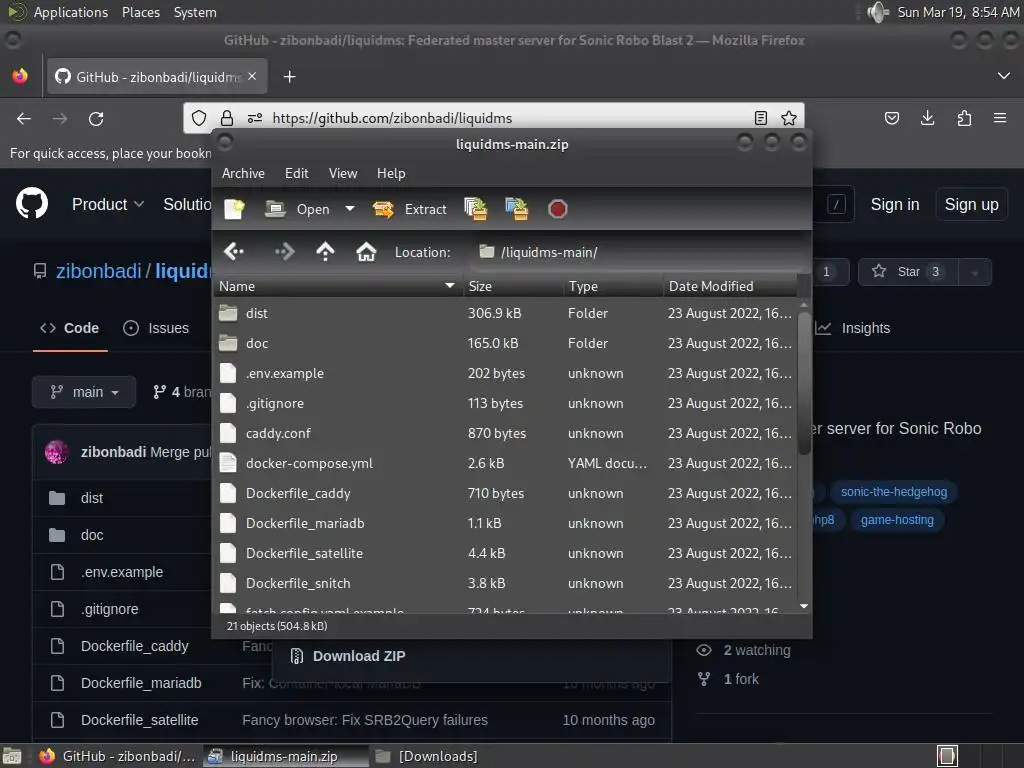Screen dimensions: 1024x768
Task: Open the zibonbadi owner link
Action: click(x=99, y=271)
